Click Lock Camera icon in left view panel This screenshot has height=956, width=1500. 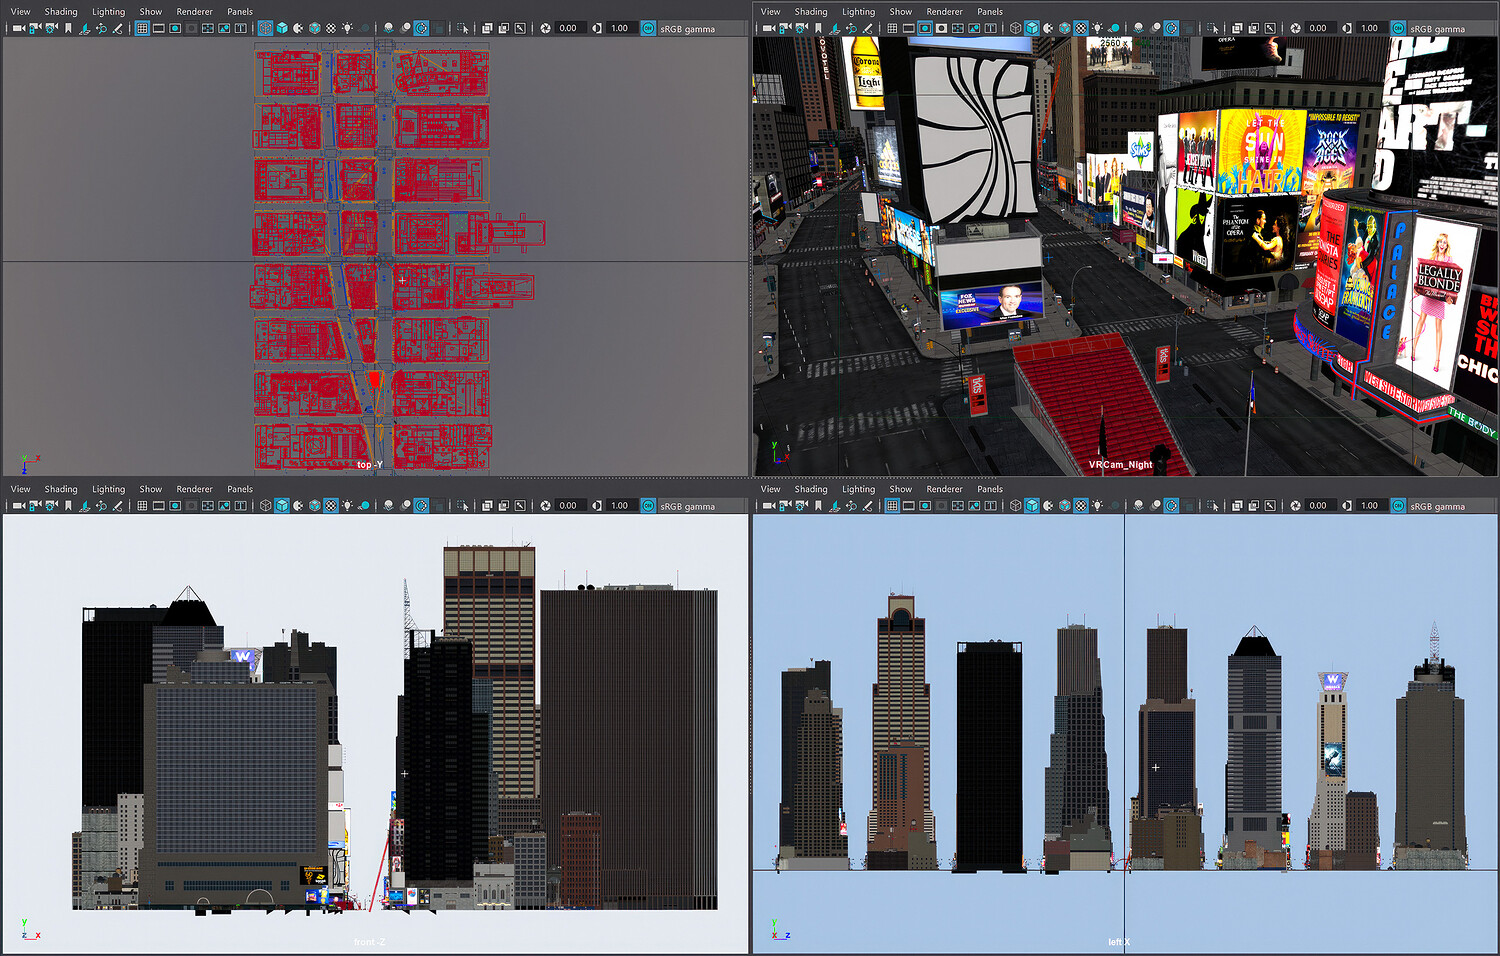coord(785,505)
